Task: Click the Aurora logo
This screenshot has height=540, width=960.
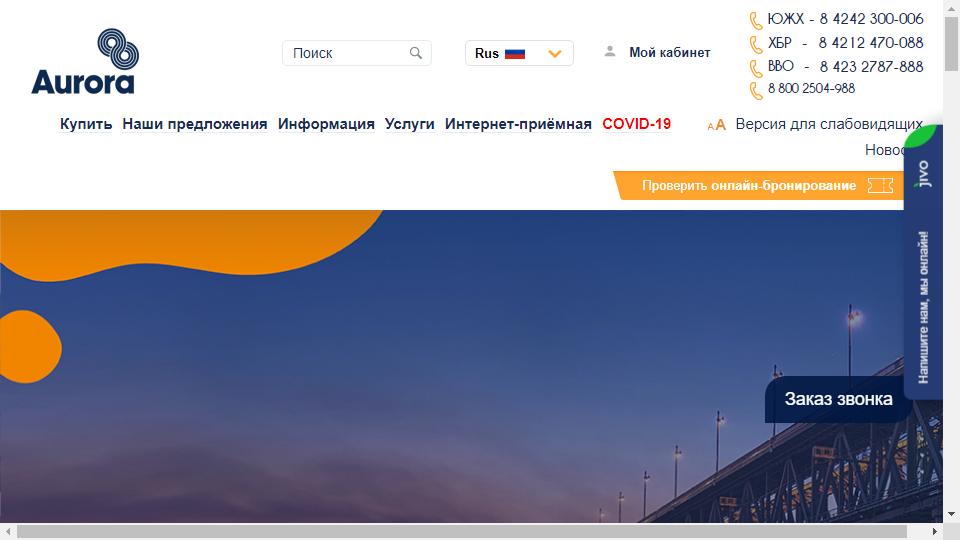Action: [x=84, y=61]
